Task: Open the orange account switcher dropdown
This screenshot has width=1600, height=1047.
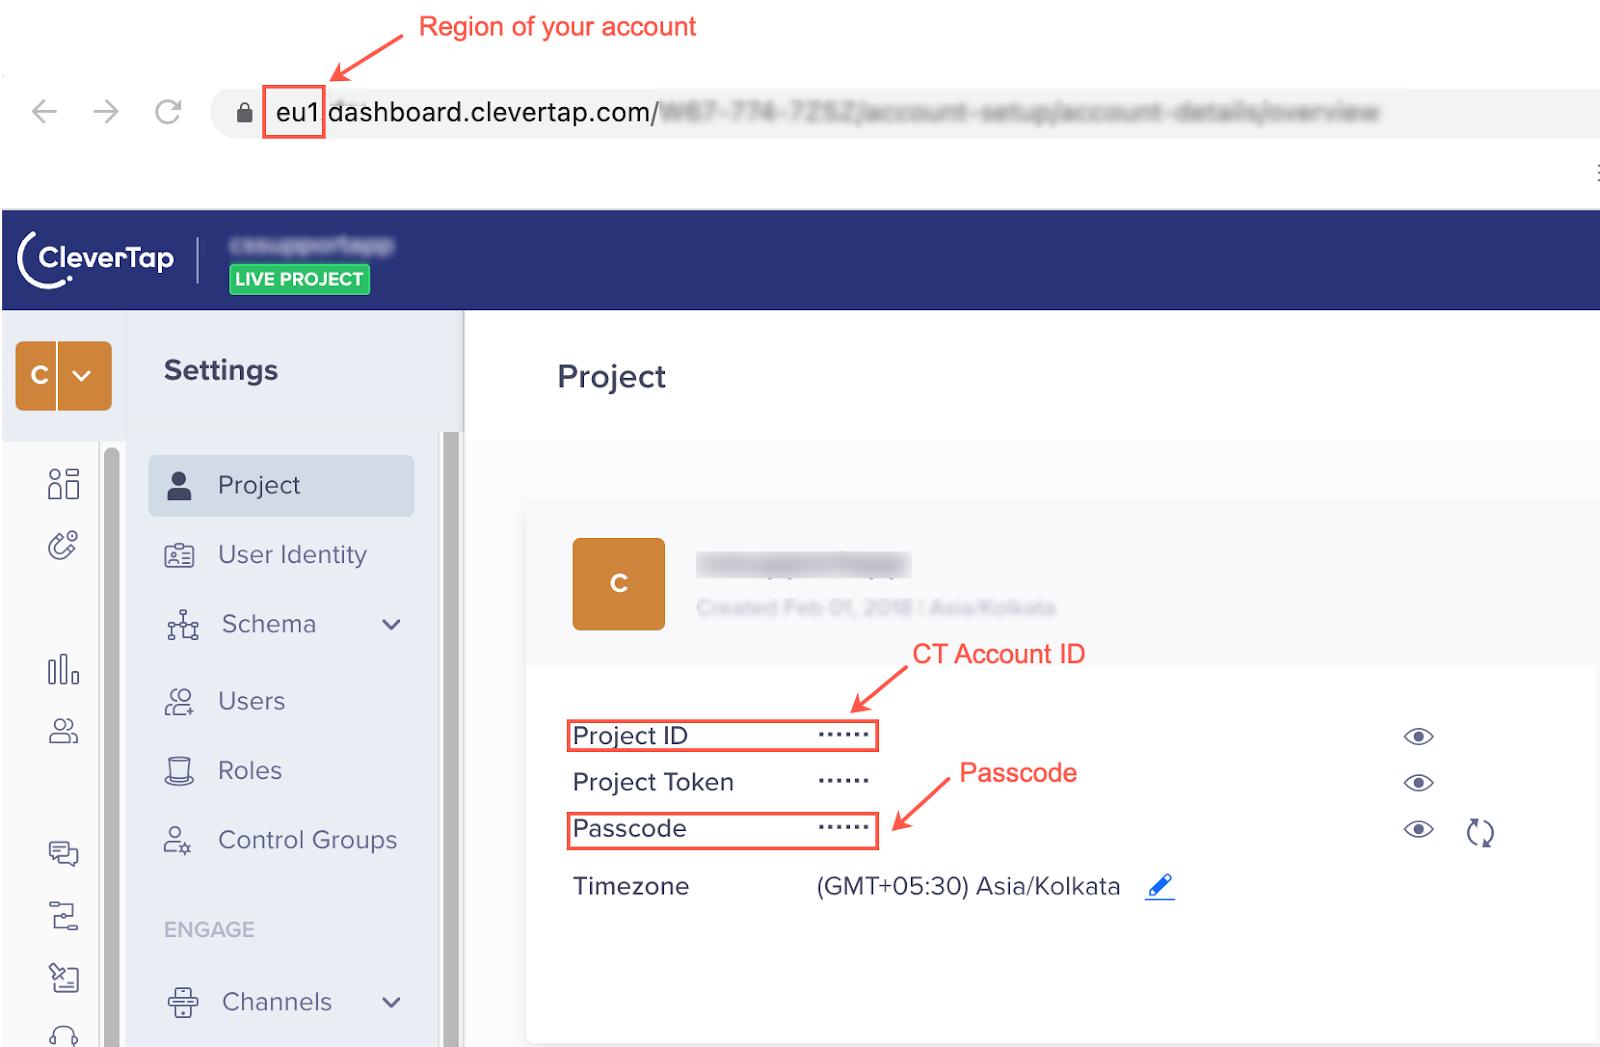Action: point(83,376)
